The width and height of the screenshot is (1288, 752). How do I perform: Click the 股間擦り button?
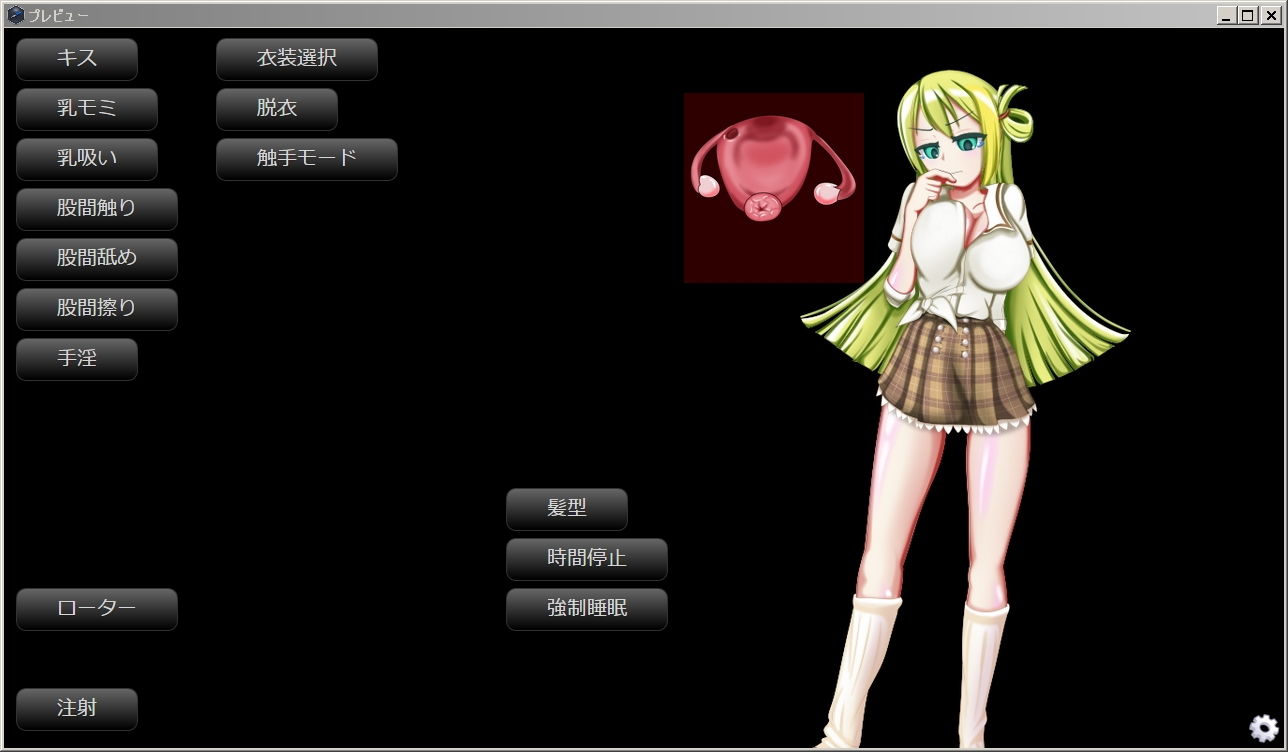click(97, 309)
